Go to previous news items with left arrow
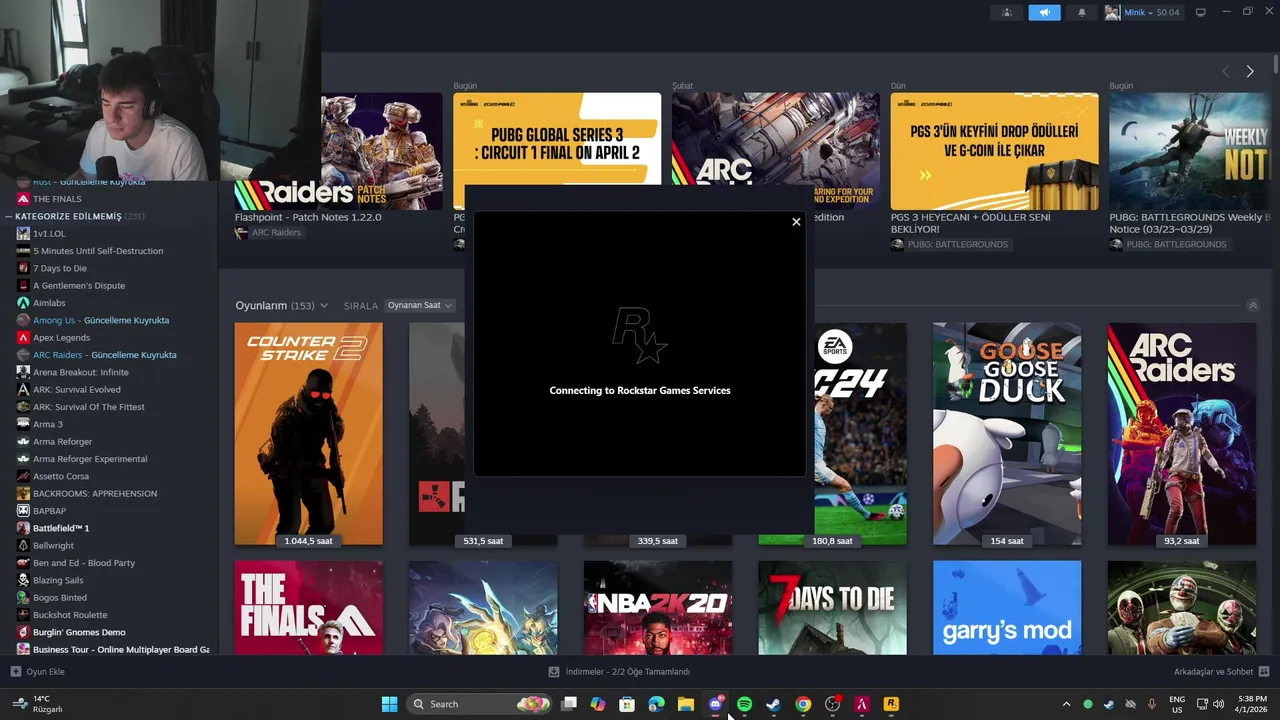The height and width of the screenshot is (720, 1280). click(1225, 71)
